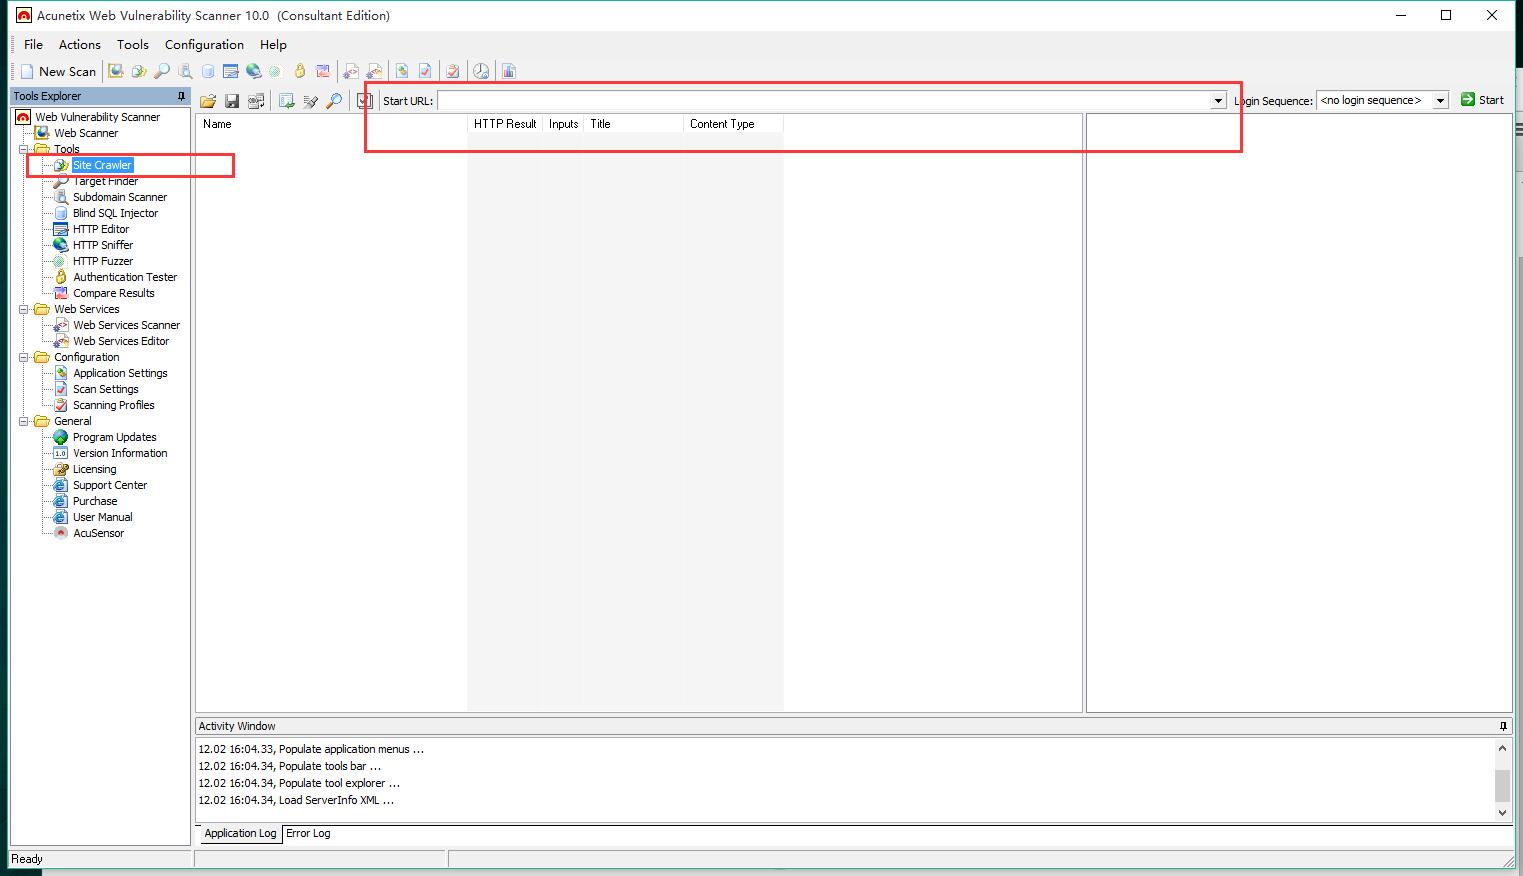Viewport: 1523px width, 876px height.
Task: Launch HTTP Sniffer via its toolbar icon
Action: (x=253, y=71)
